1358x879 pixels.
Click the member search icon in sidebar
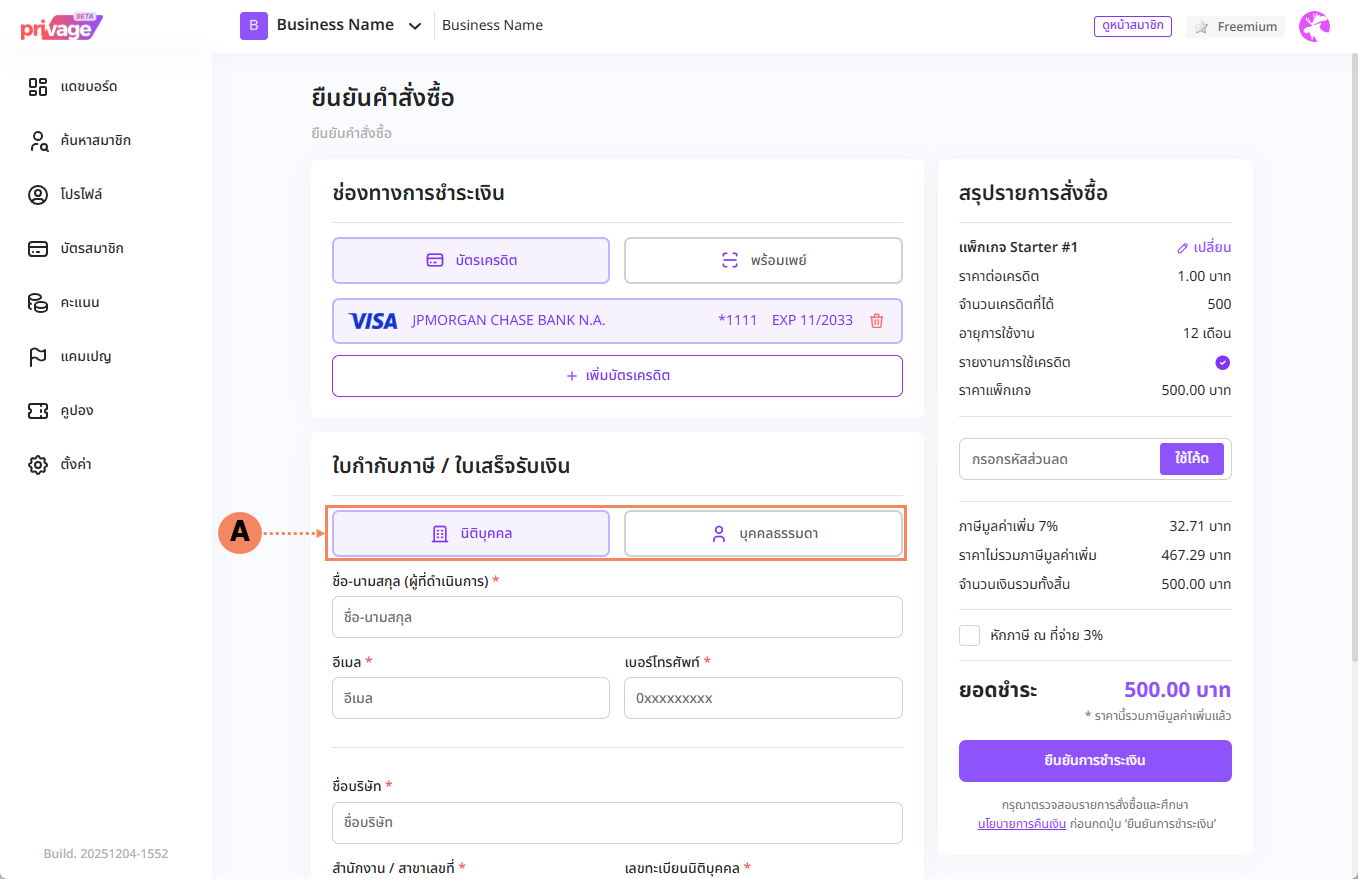point(38,141)
